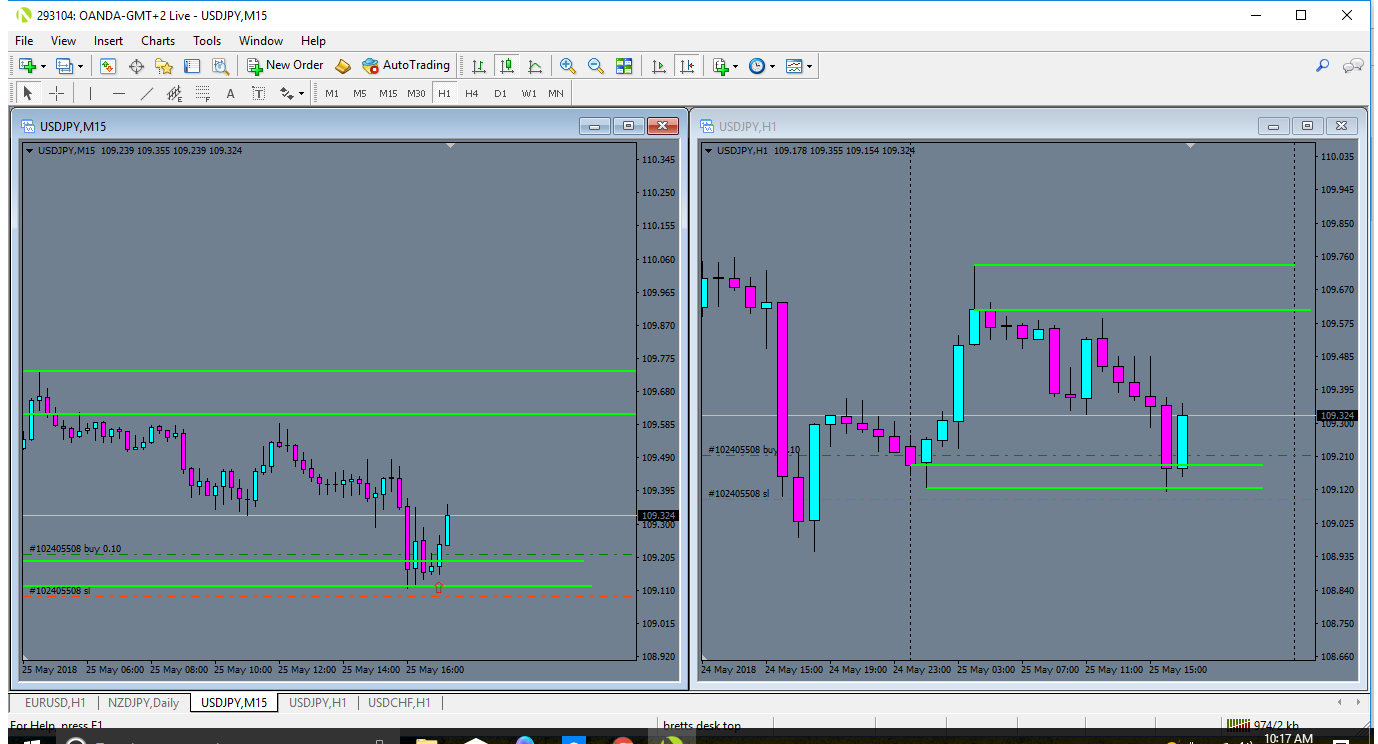The image size is (1378, 744).
Task: Open the Charts menu
Action: click(x=157, y=41)
